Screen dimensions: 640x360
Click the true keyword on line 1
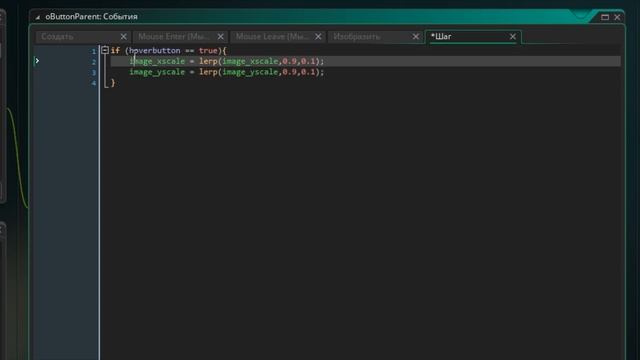pyautogui.click(x=208, y=51)
